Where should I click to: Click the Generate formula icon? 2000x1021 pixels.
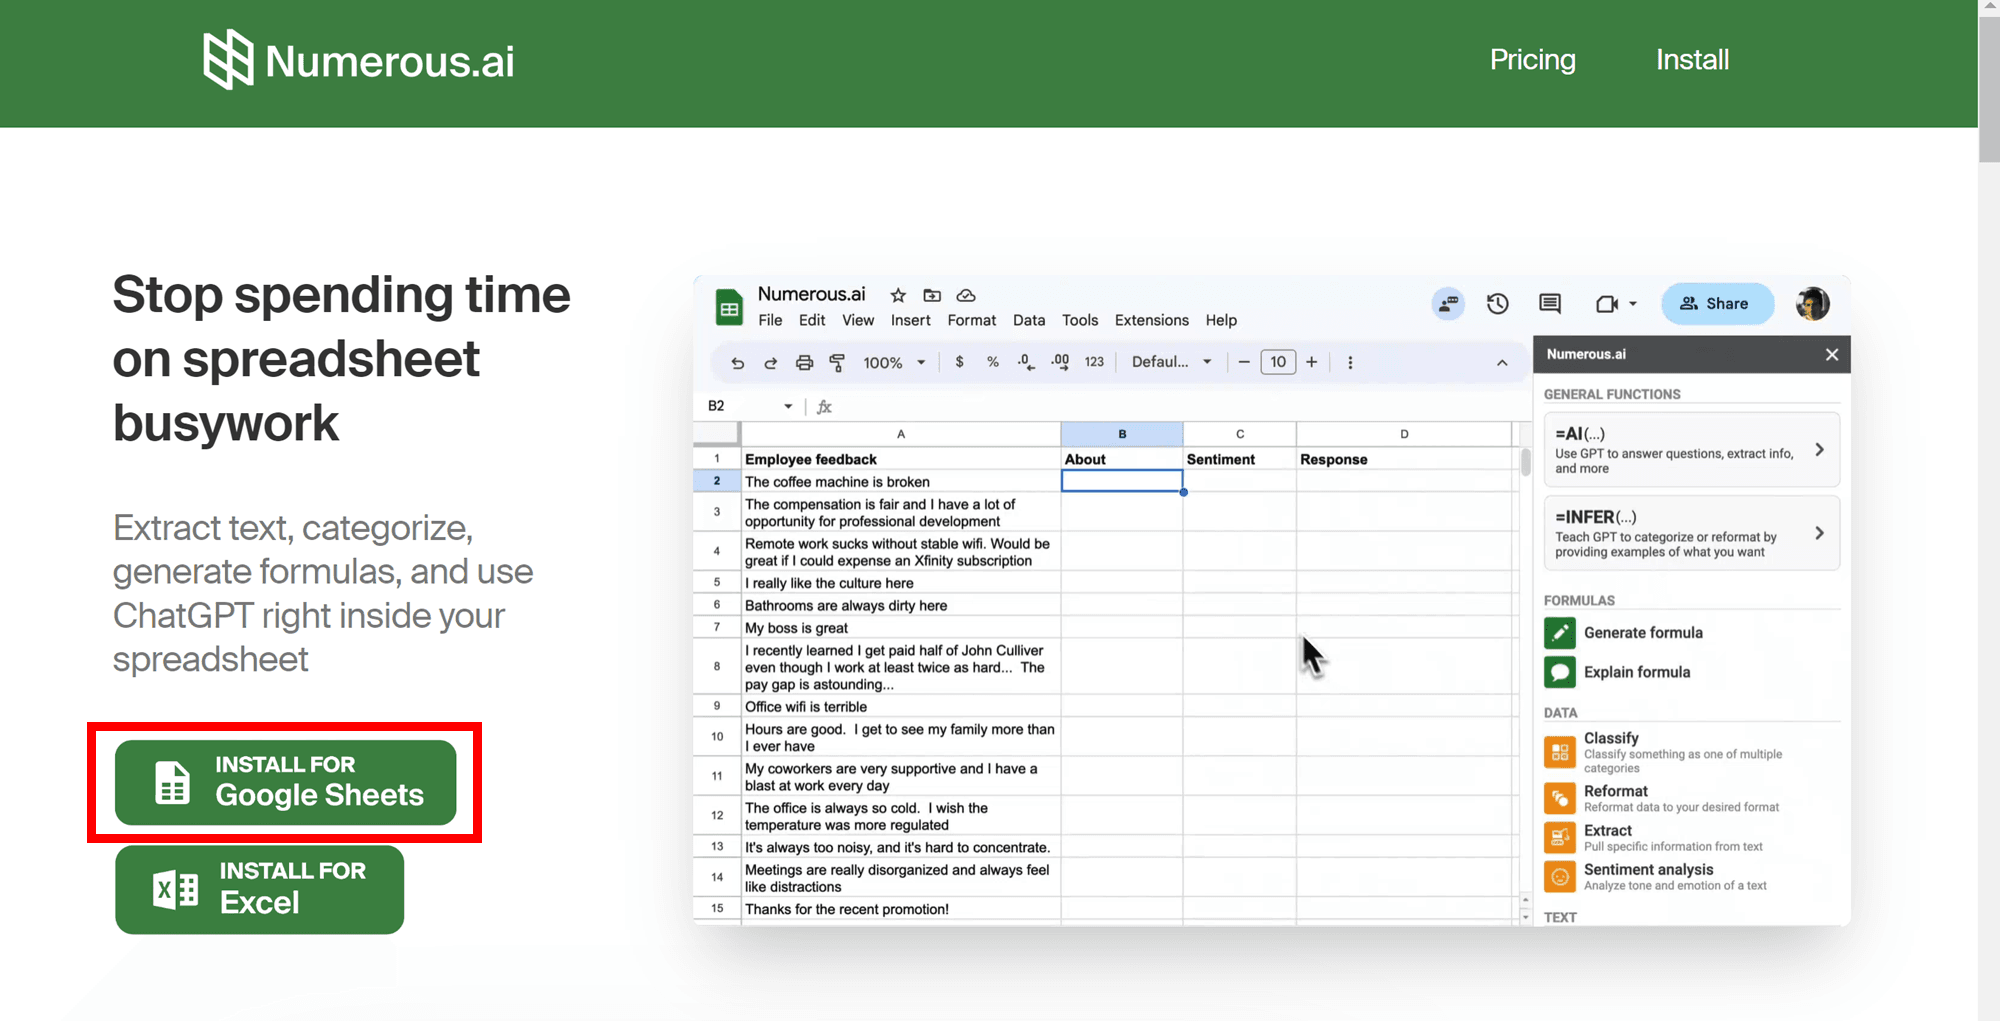[1560, 633]
